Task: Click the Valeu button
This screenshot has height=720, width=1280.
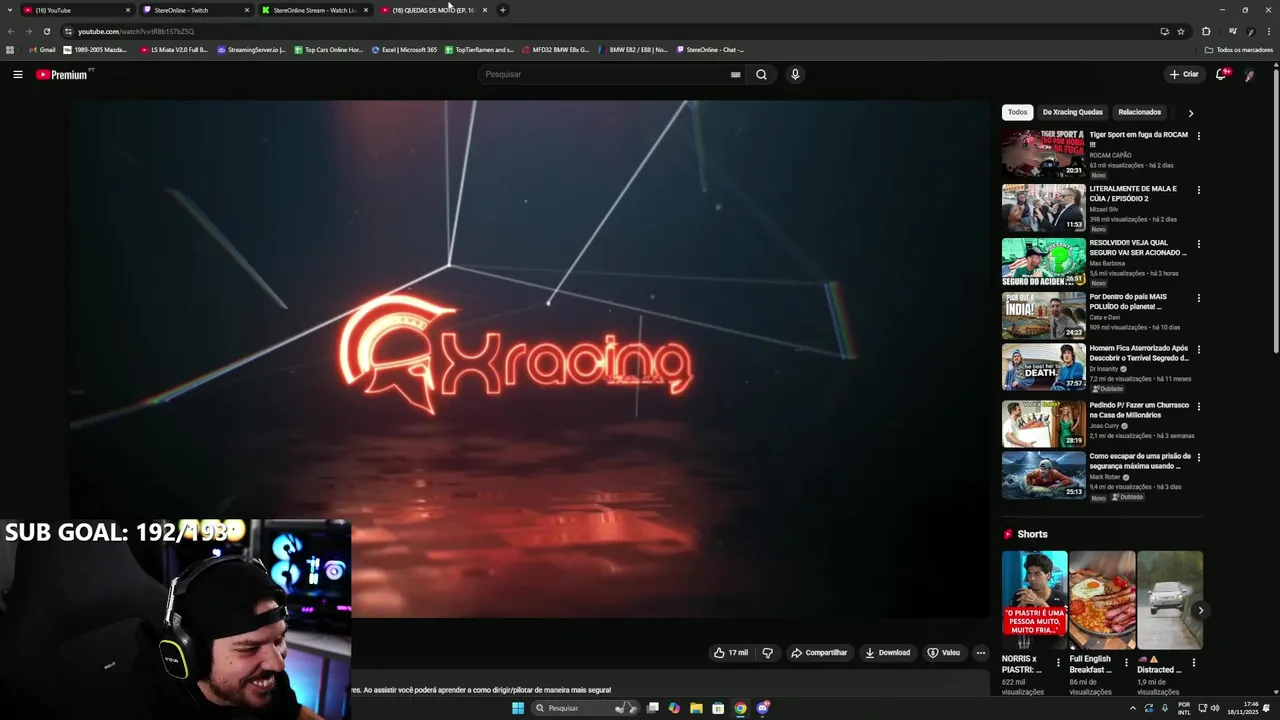Action: [x=943, y=653]
